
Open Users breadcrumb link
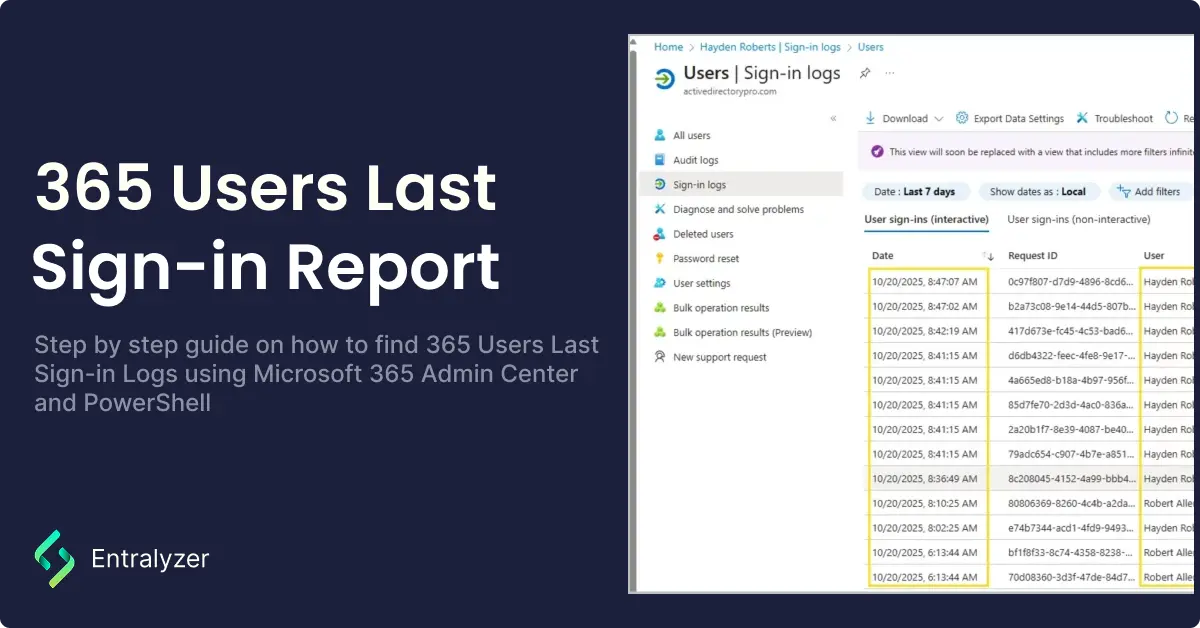pos(870,47)
